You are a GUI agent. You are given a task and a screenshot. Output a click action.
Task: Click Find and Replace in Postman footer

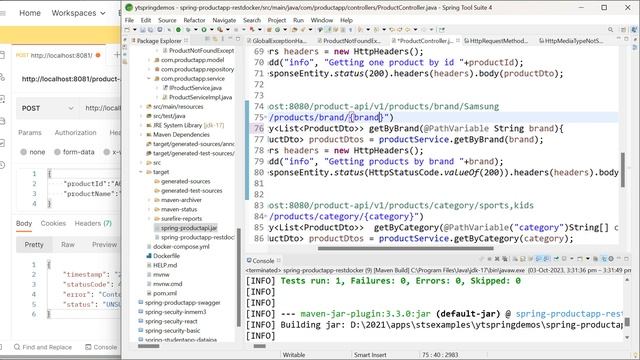(43, 347)
